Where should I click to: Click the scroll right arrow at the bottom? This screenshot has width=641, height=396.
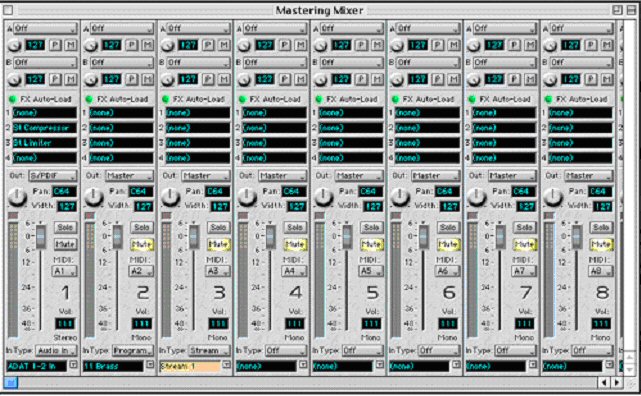(617, 383)
